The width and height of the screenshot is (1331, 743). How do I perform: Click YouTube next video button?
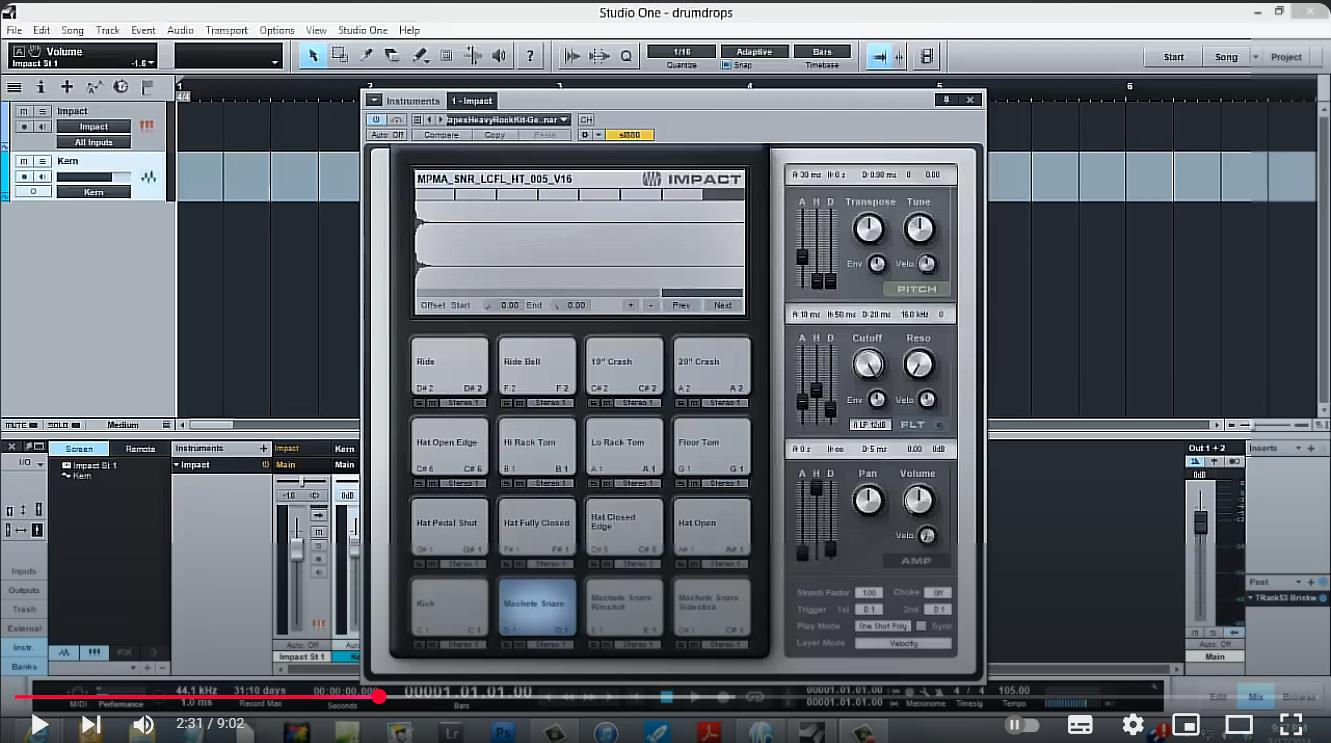click(x=90, y=724)
